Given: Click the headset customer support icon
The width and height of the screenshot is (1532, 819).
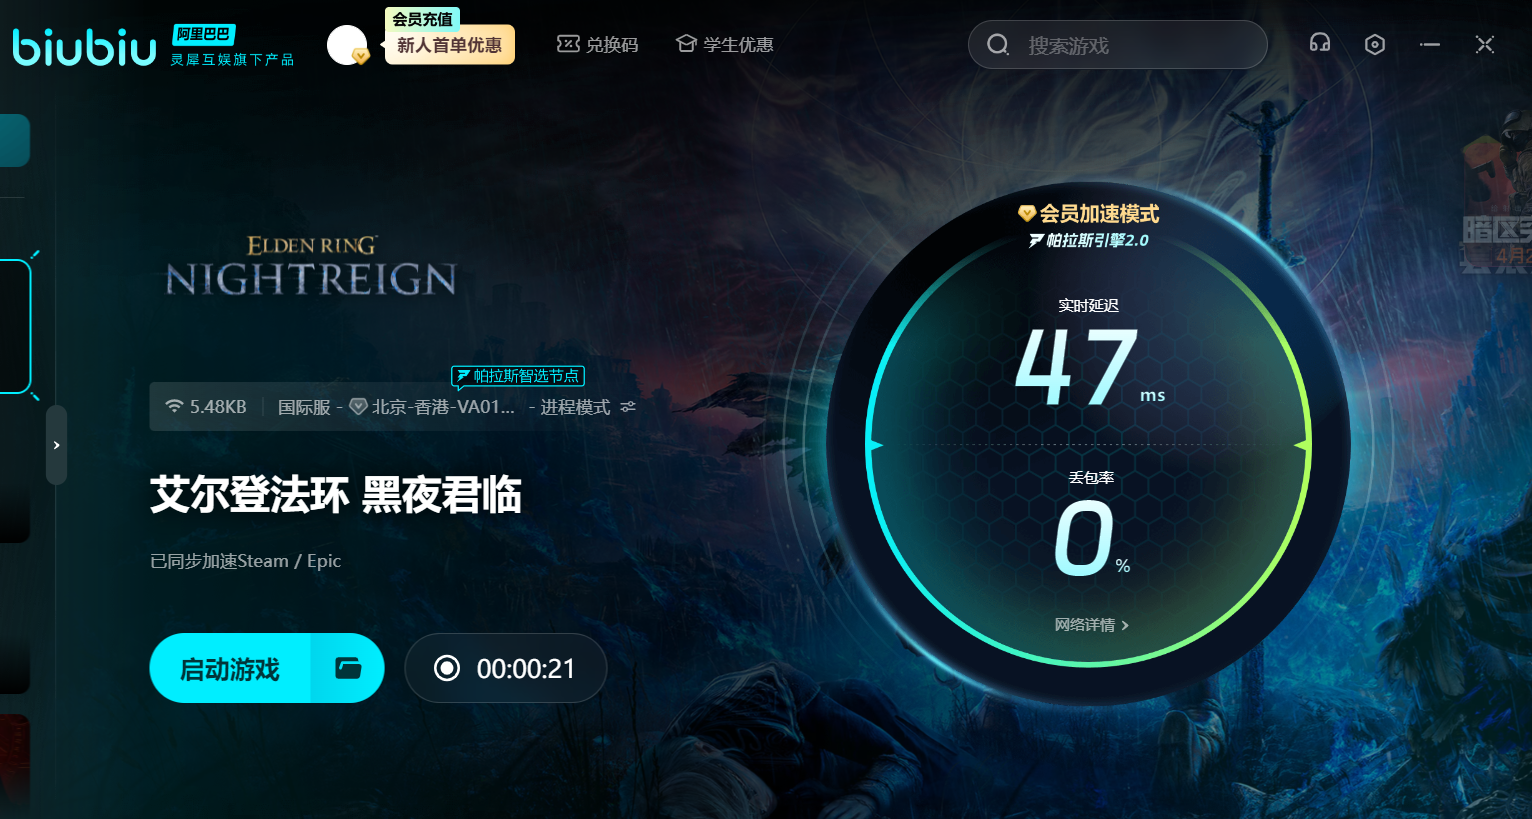Looking at the screenshot, I should pyautogui.click(x=1320, y=43).
